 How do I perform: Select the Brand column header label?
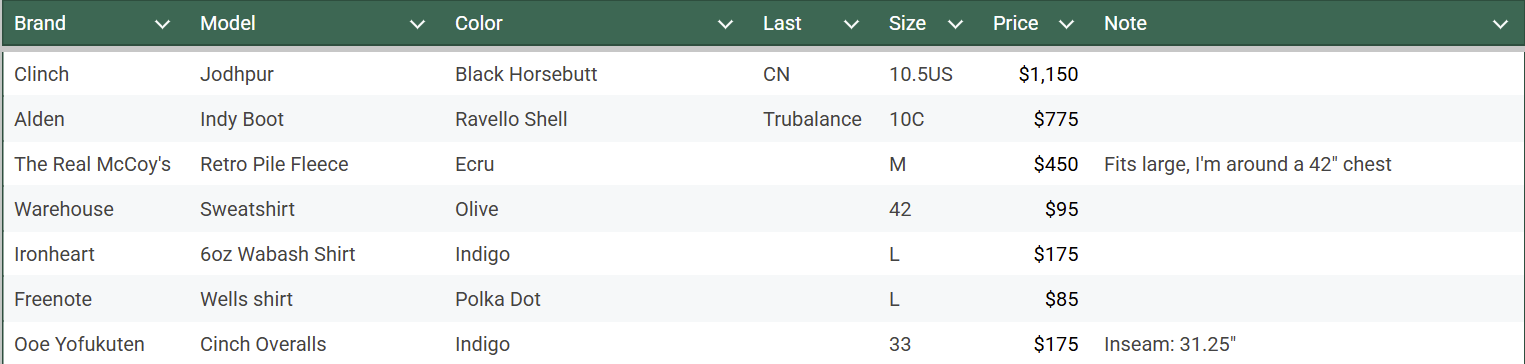click(40, 23)
